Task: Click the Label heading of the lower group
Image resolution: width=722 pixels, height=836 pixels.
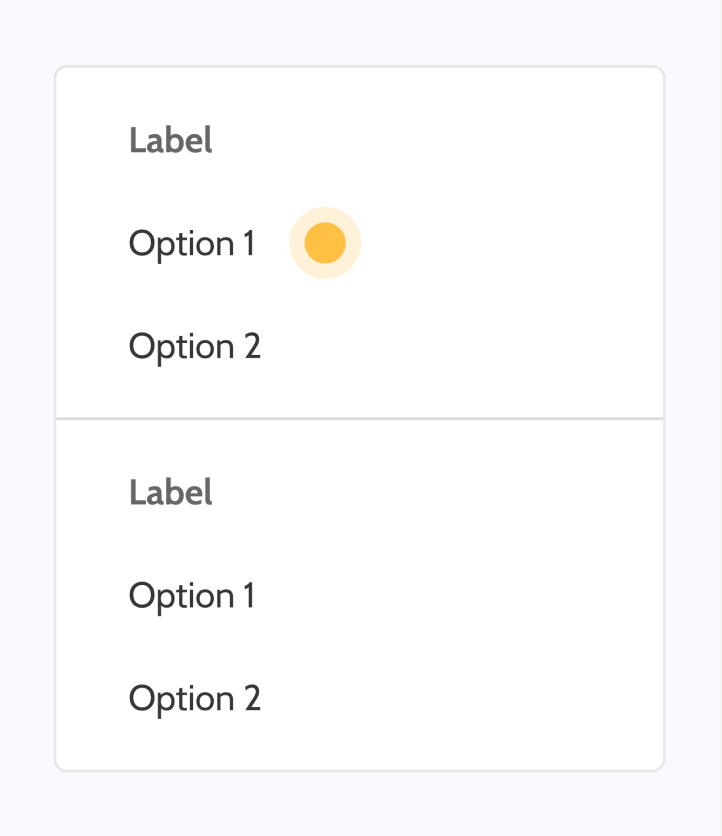Action: click(x=171, y=493)
